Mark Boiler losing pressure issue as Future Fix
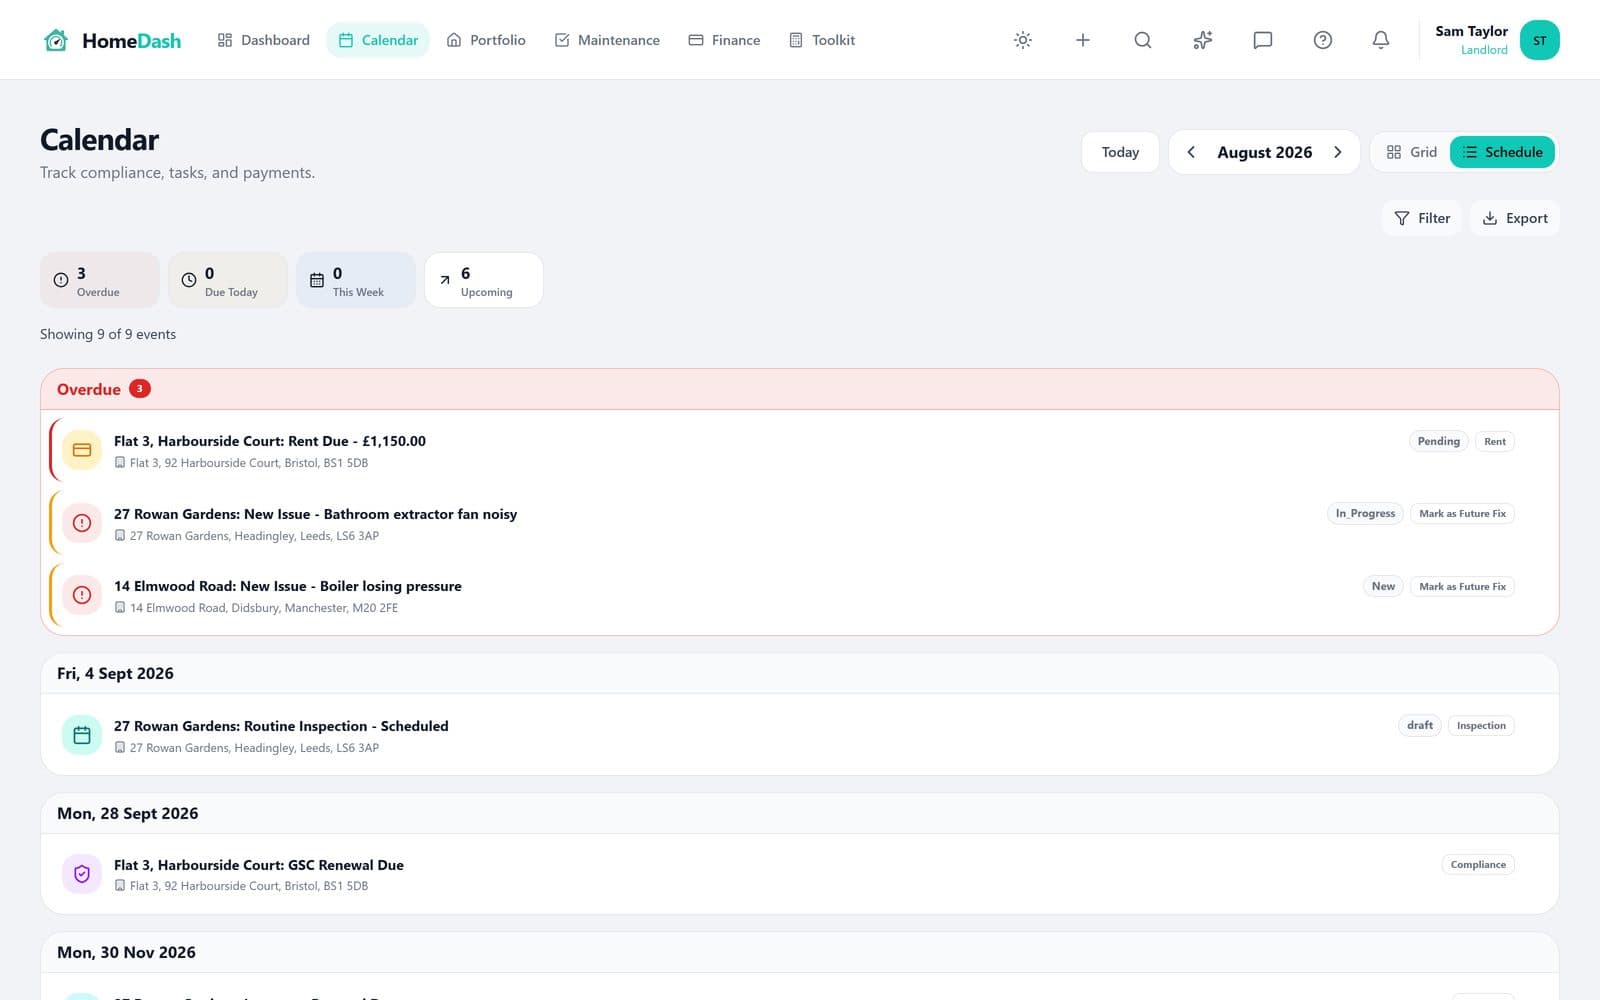 pyautogui.click(x=1462, y=586)
